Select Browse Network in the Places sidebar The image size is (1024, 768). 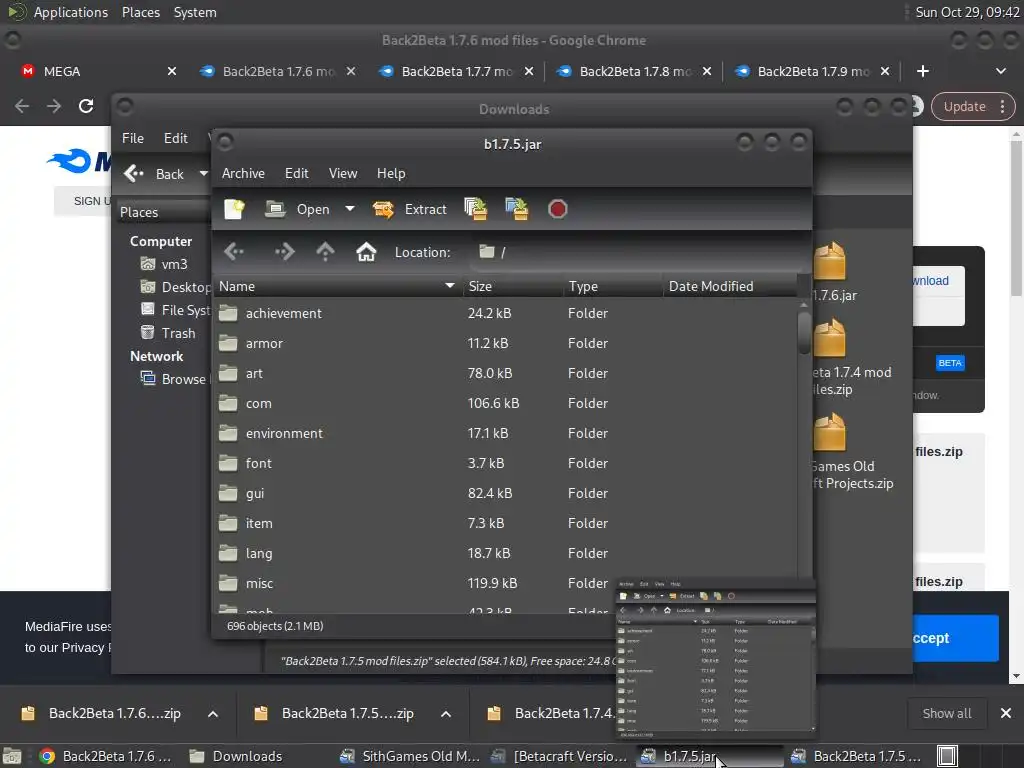point(175,379)
